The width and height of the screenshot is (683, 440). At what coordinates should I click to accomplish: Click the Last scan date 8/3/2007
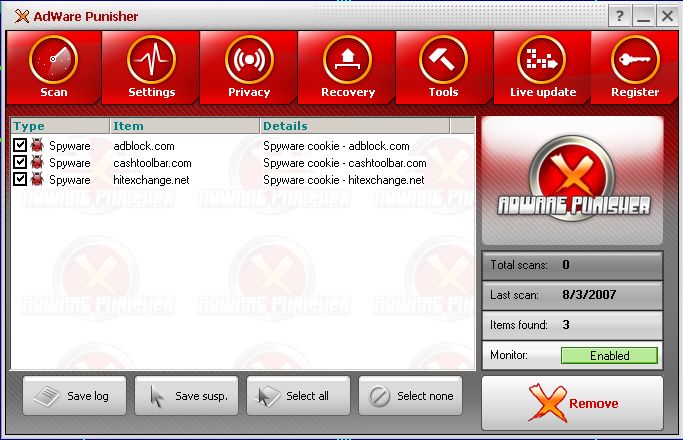589,295
